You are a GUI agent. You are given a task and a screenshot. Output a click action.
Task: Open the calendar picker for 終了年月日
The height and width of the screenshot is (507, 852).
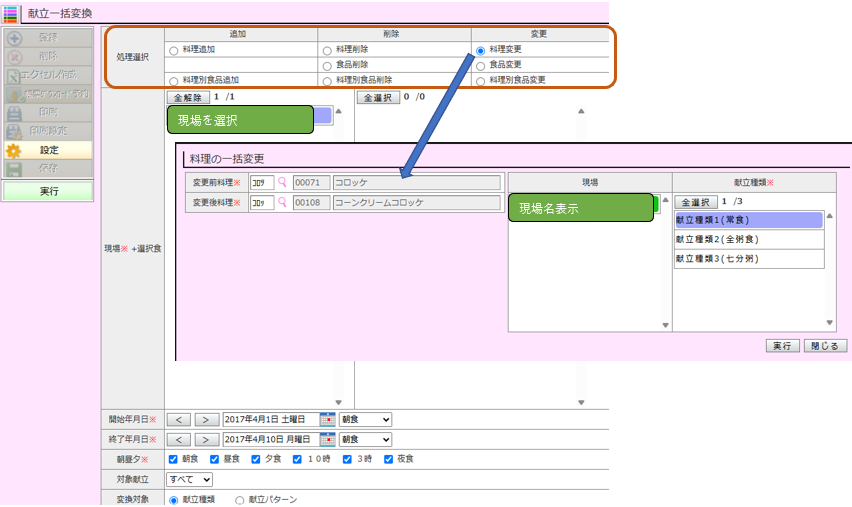point(327,439)
